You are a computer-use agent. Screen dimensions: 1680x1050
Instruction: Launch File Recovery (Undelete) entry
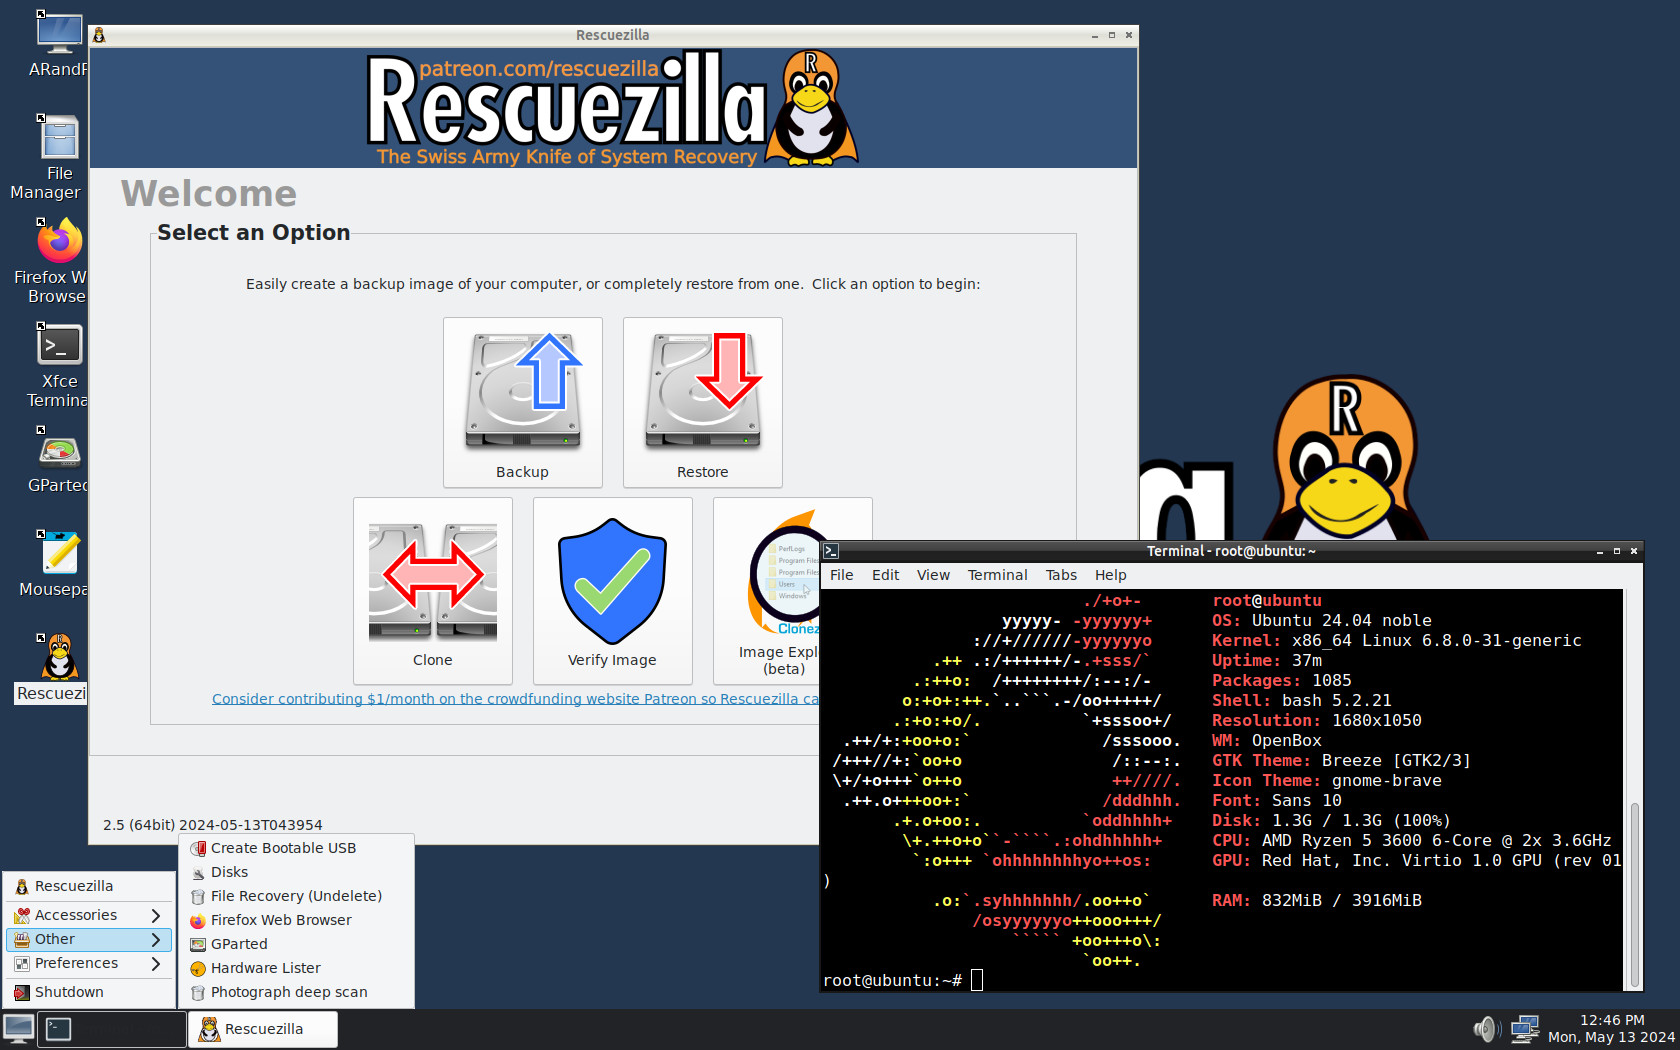[296, 896]
